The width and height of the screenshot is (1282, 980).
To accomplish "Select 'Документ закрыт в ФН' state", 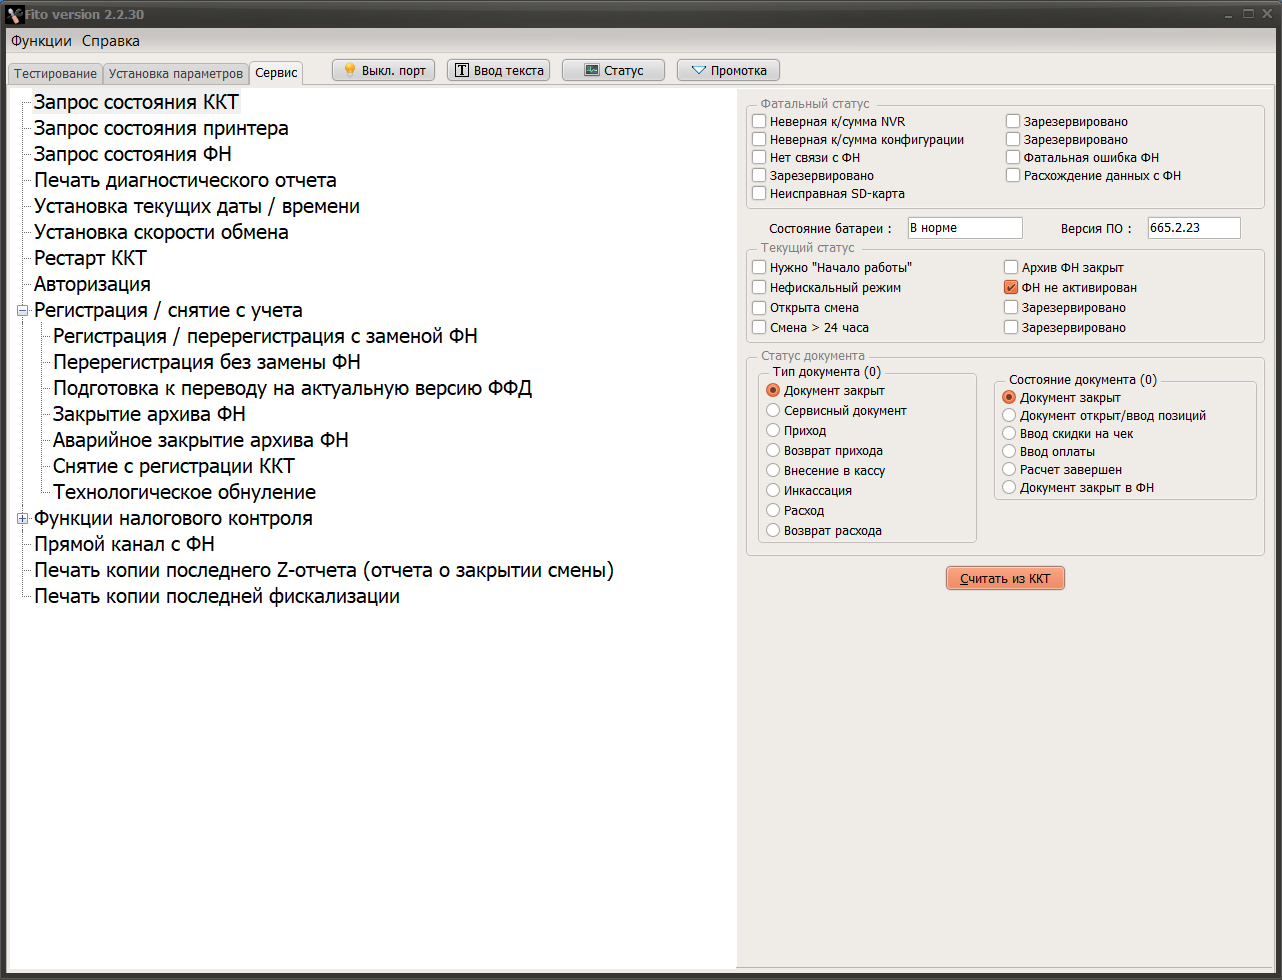I will click(1009, 488).
